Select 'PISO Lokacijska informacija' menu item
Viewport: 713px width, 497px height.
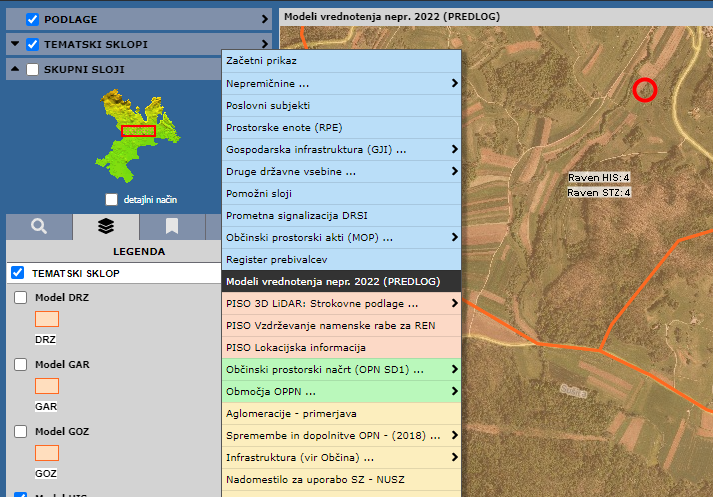340,347
